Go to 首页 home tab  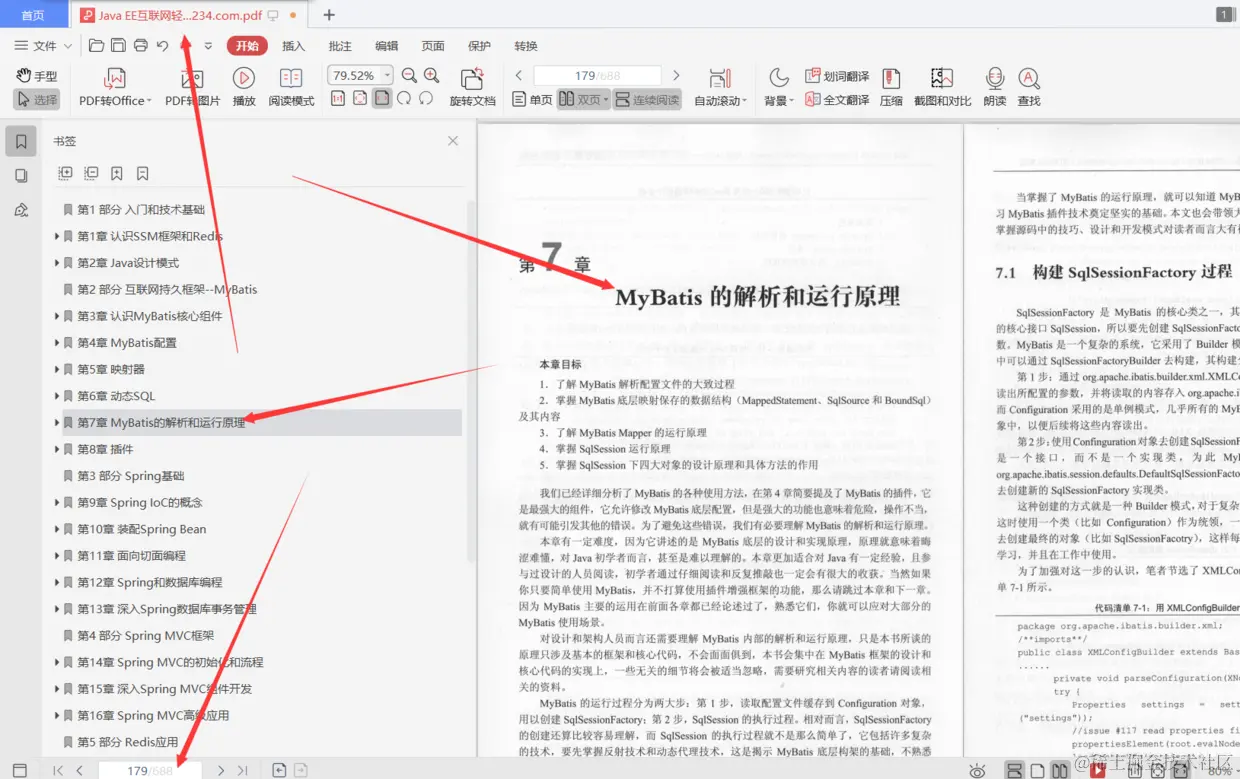(x=33, y=15)
